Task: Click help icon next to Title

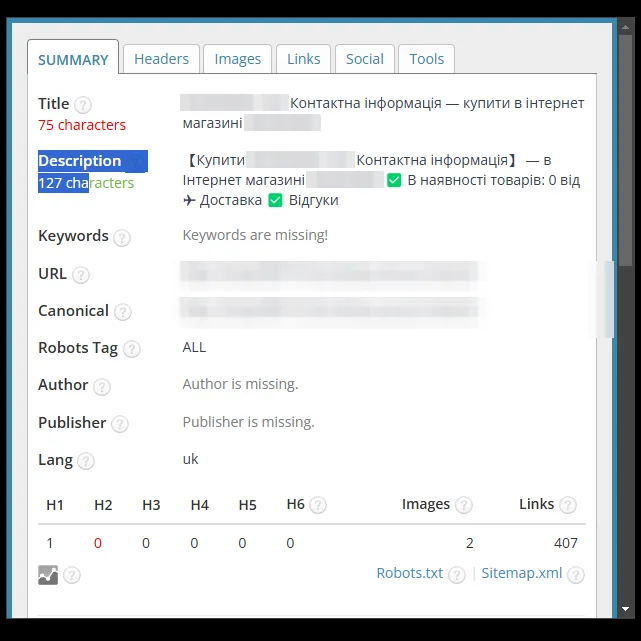Action: tap(83, 105)
